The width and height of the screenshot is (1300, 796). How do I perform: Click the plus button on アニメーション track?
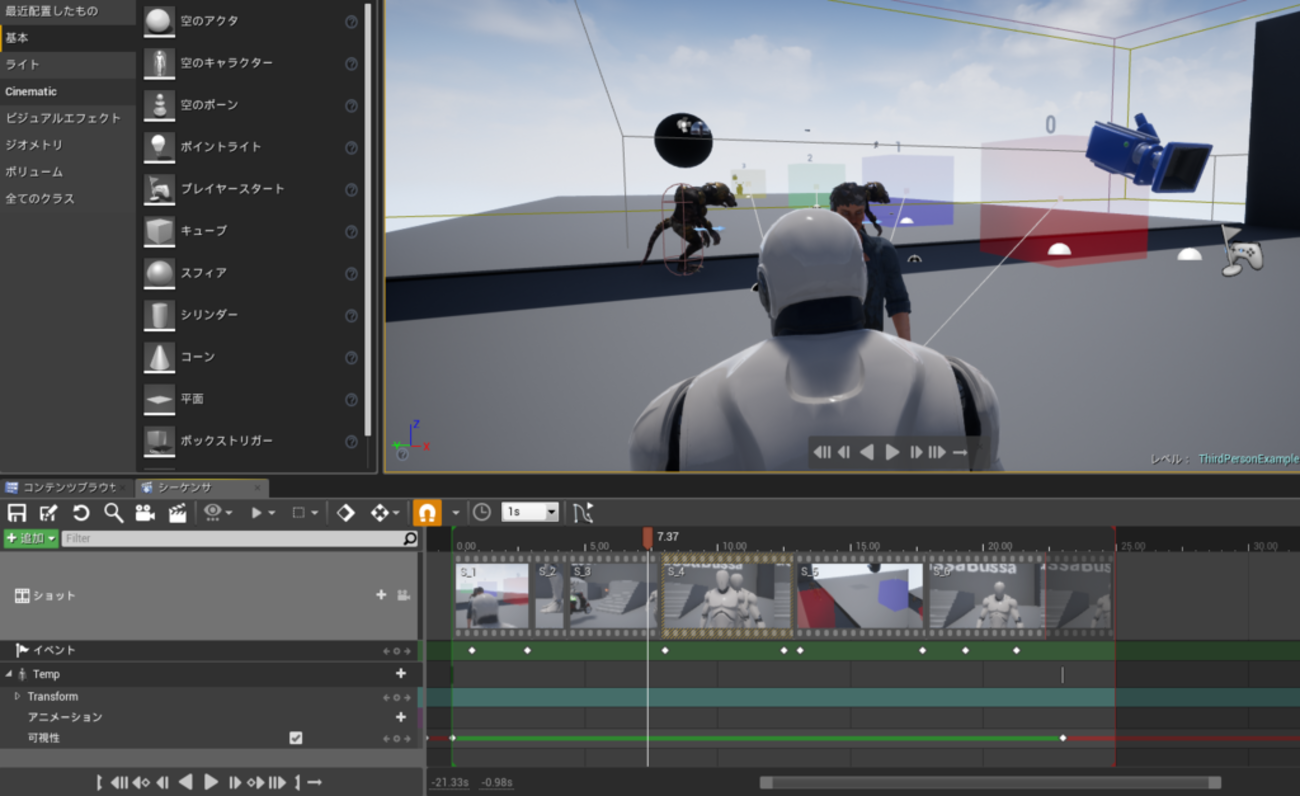click(401, 717)
